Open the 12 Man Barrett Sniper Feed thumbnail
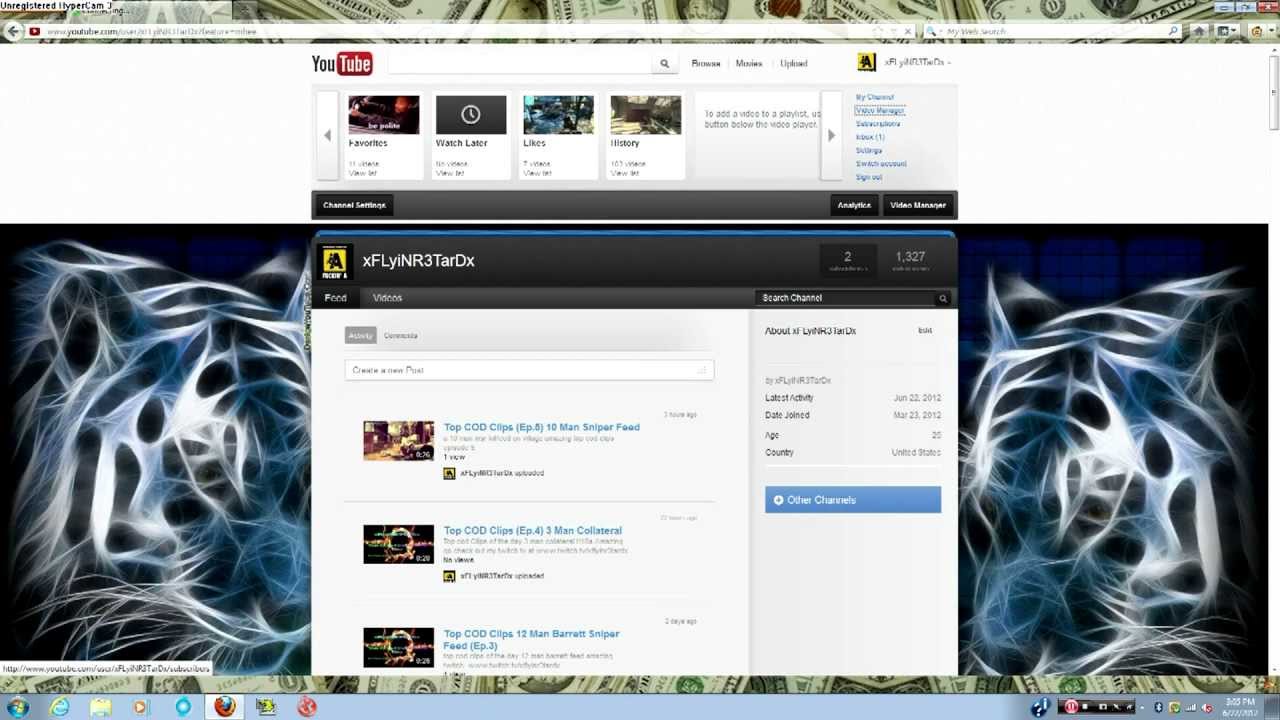This screenshot has width=1280, height=720. click(398, 647)
